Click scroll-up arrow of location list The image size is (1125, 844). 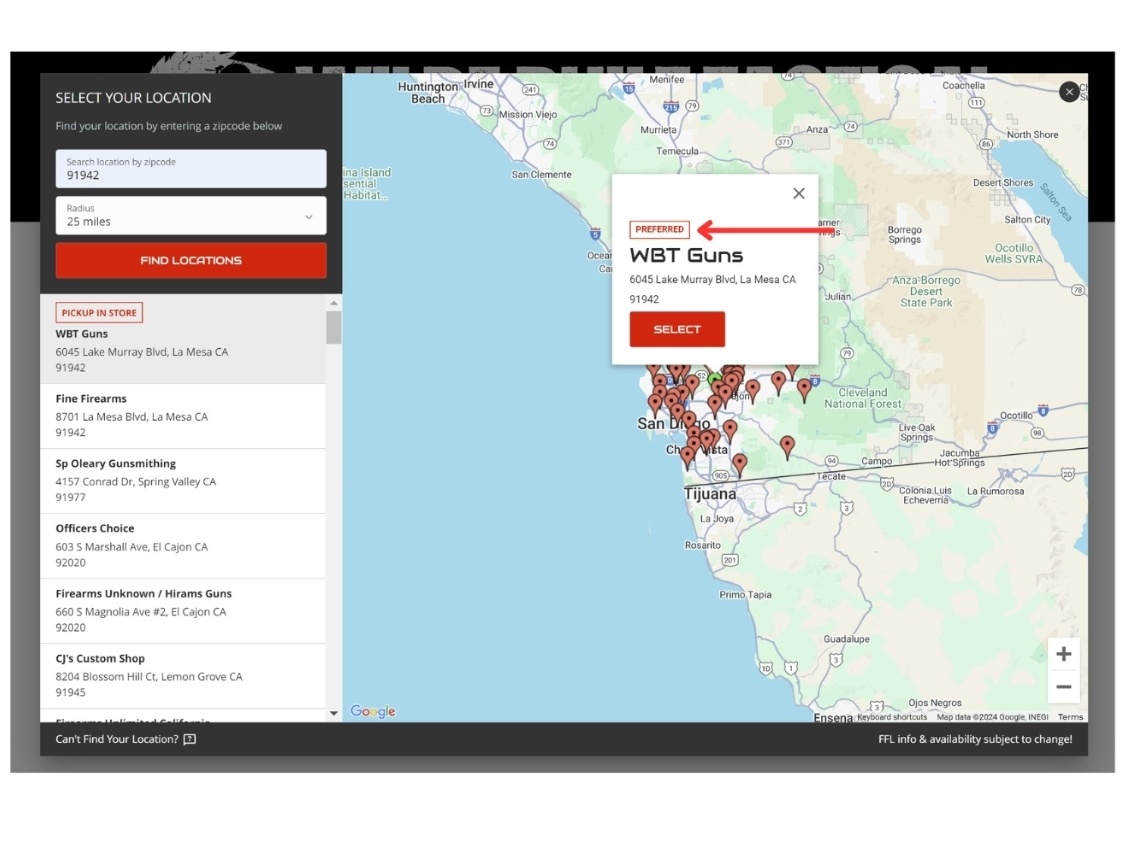(334, 303)
